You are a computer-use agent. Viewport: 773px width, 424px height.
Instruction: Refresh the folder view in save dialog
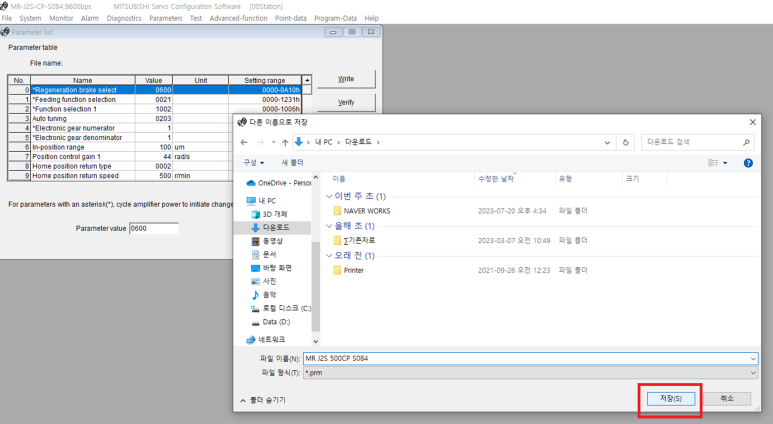626,142
